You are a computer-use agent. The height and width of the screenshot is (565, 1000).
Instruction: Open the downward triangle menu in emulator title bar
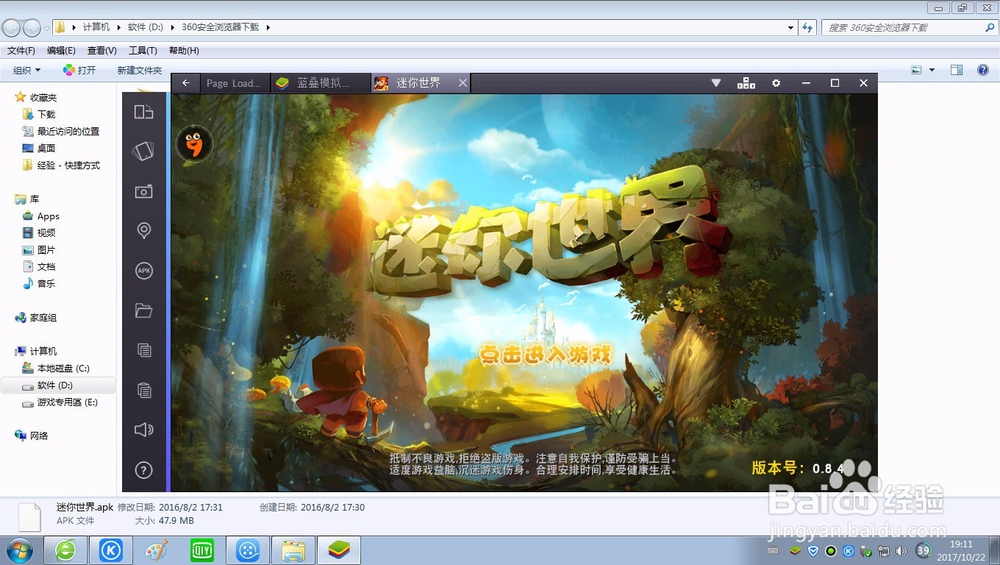[716, 83]
